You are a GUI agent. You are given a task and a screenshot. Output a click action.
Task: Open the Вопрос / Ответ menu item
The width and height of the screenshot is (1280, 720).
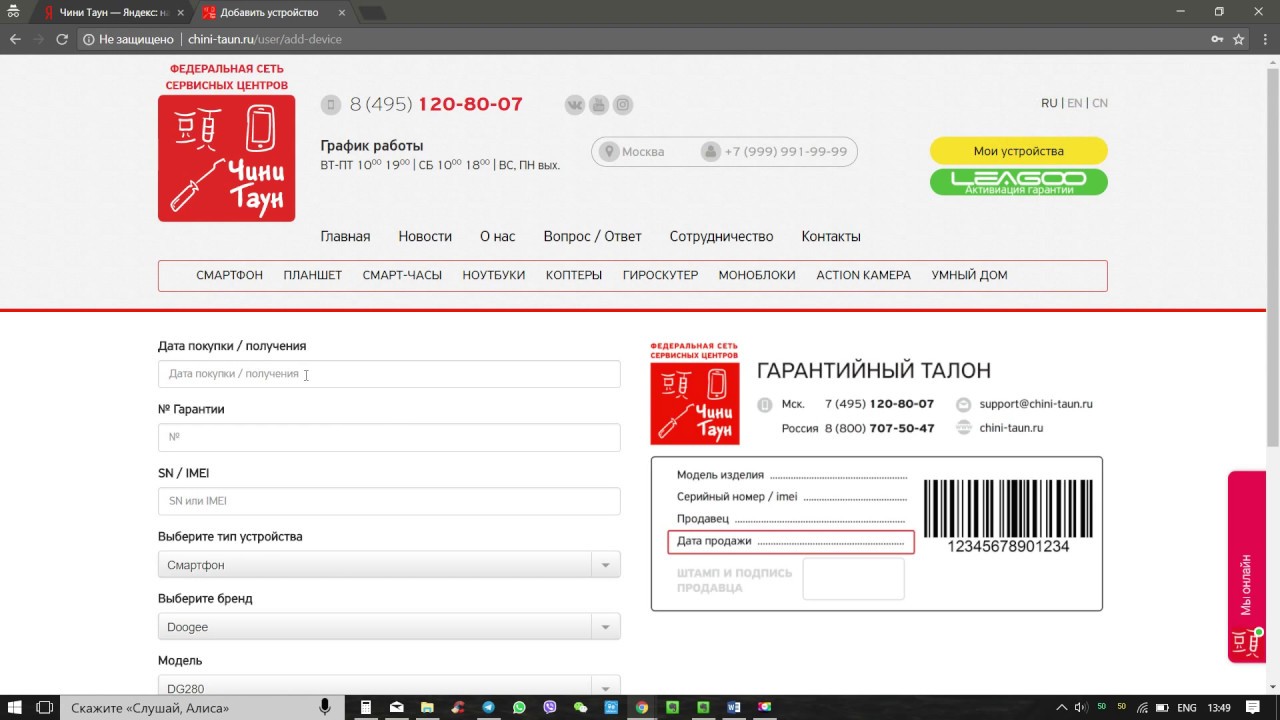(592, 237)
